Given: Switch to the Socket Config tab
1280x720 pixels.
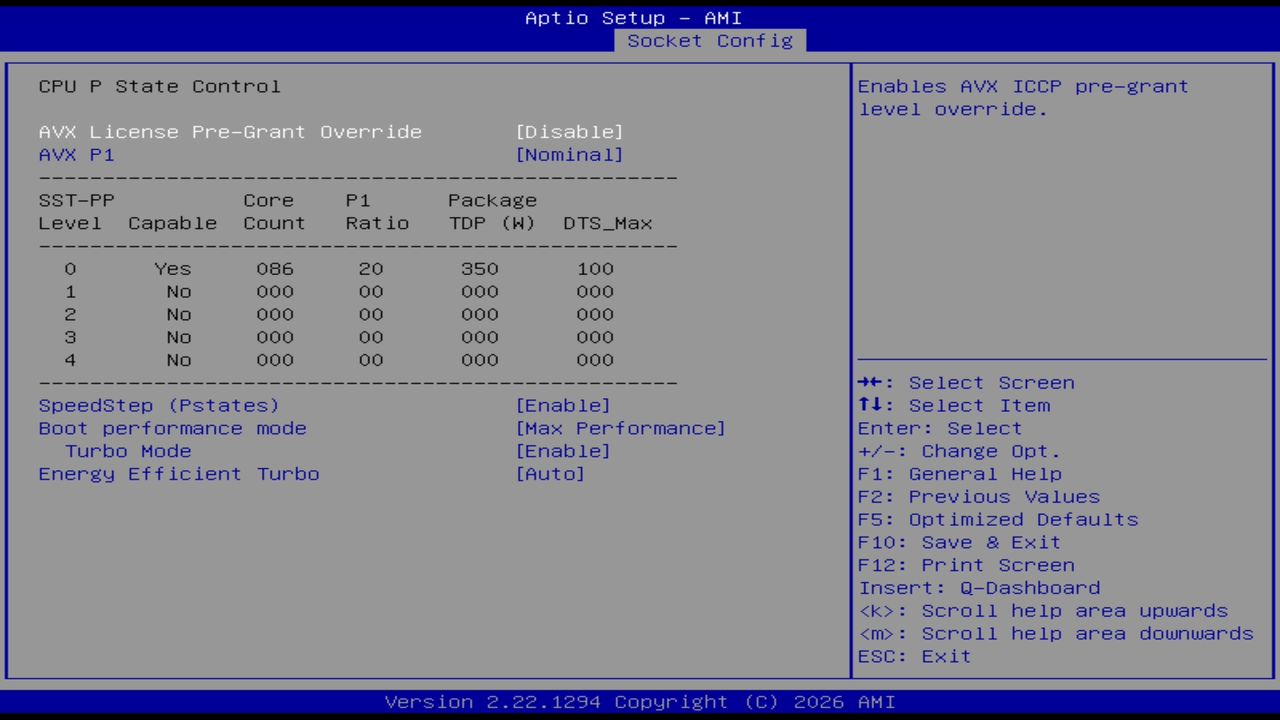Looking at the screenshot, I should coord(709,40).
